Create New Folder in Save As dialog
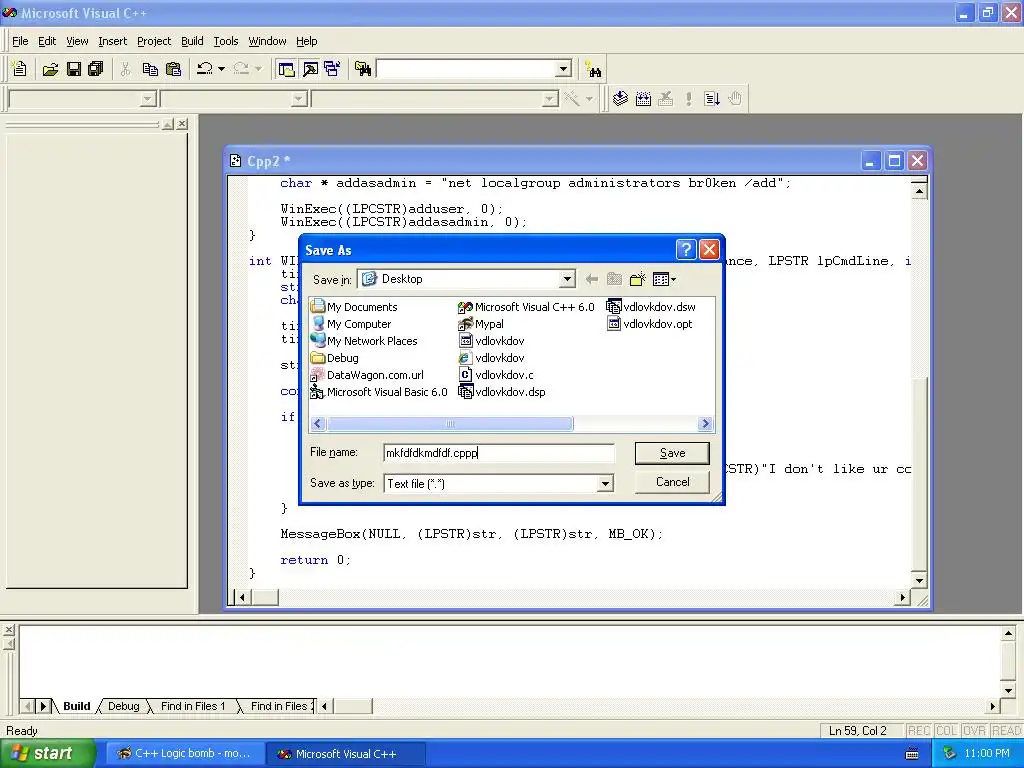Image resolution: width=1024 pixels, height=768 pixels. pyautogui.click(x=637, y=280)
